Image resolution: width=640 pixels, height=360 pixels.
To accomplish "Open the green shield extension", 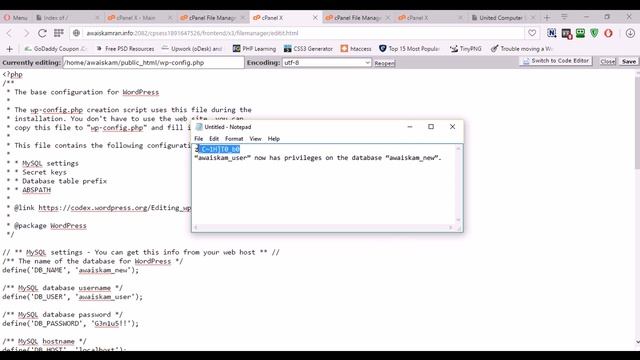I will coord(594,33).
